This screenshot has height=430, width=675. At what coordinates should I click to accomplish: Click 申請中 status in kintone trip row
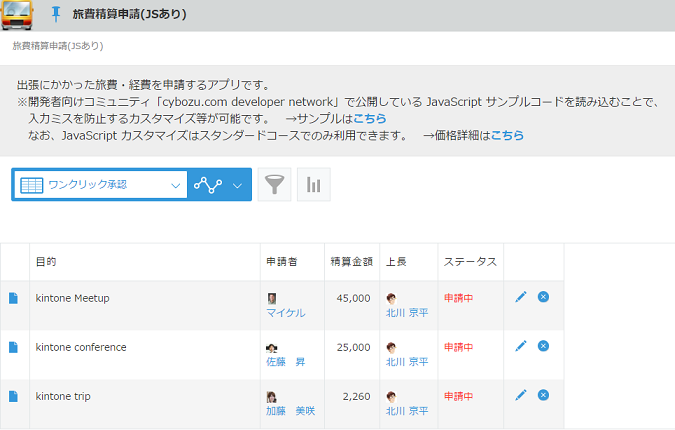pos(458,396)
